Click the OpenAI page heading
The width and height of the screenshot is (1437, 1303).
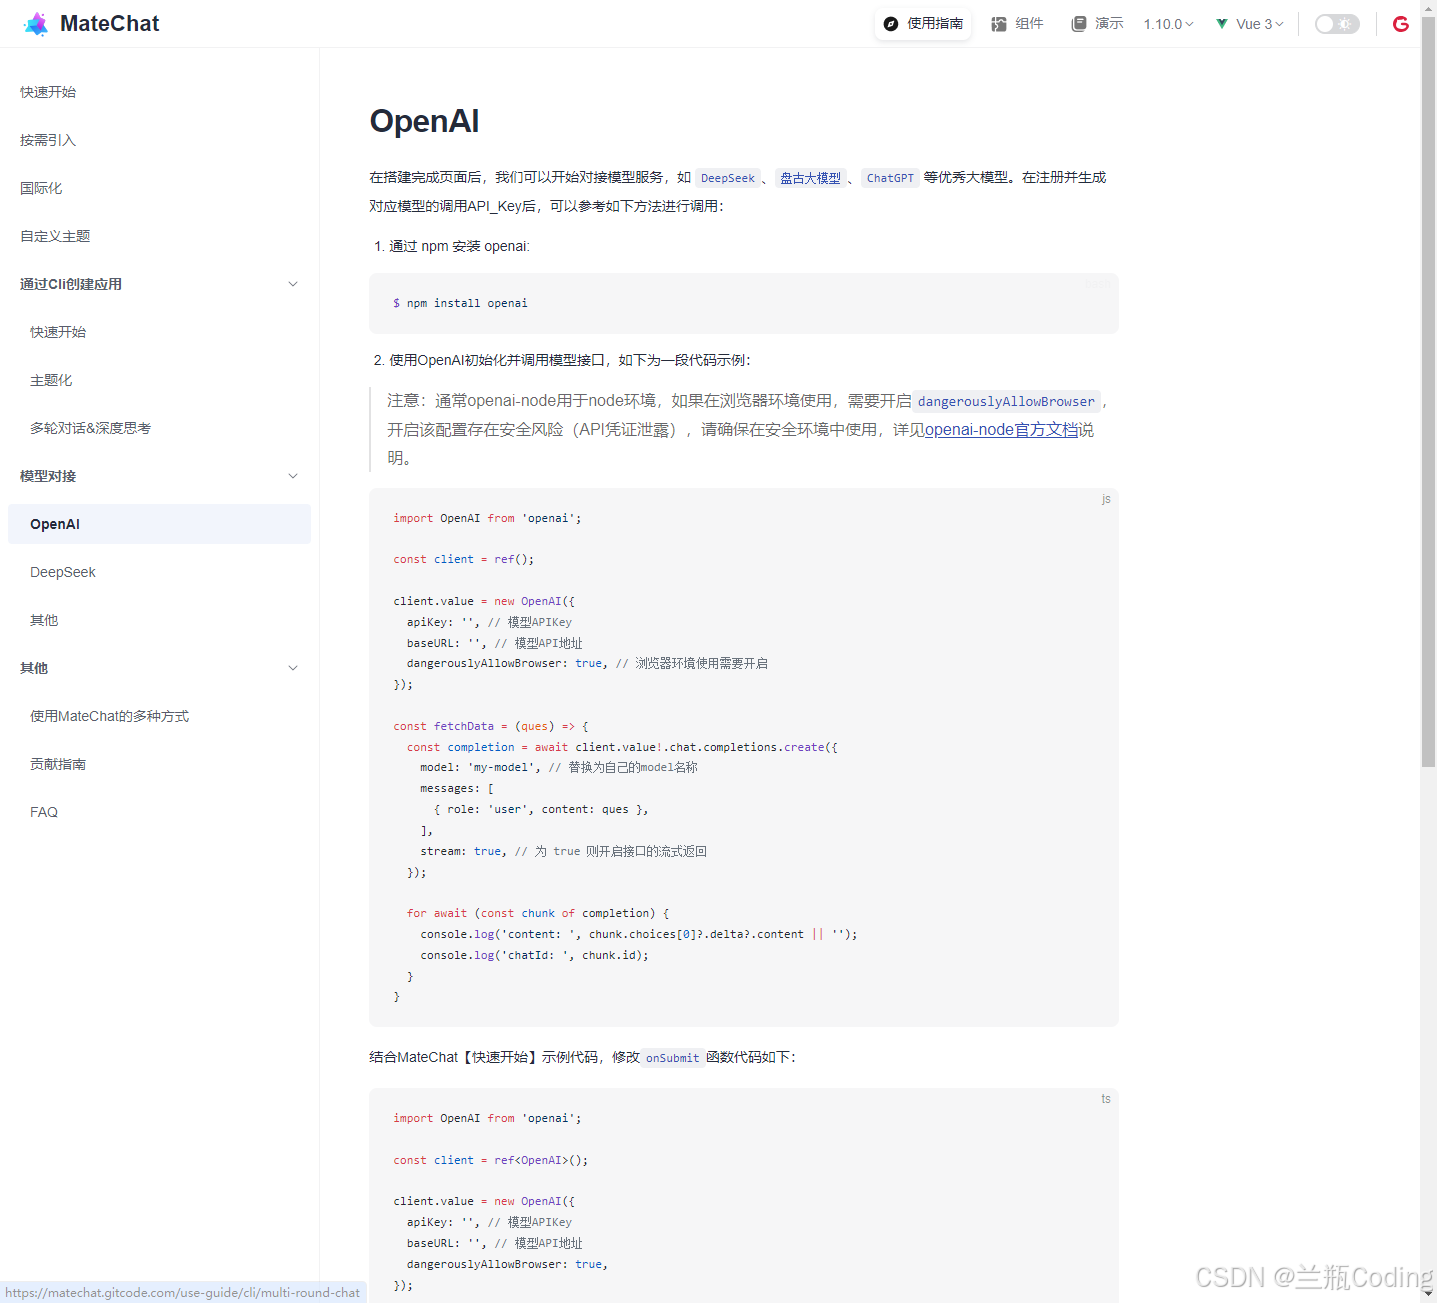[424, 121]
